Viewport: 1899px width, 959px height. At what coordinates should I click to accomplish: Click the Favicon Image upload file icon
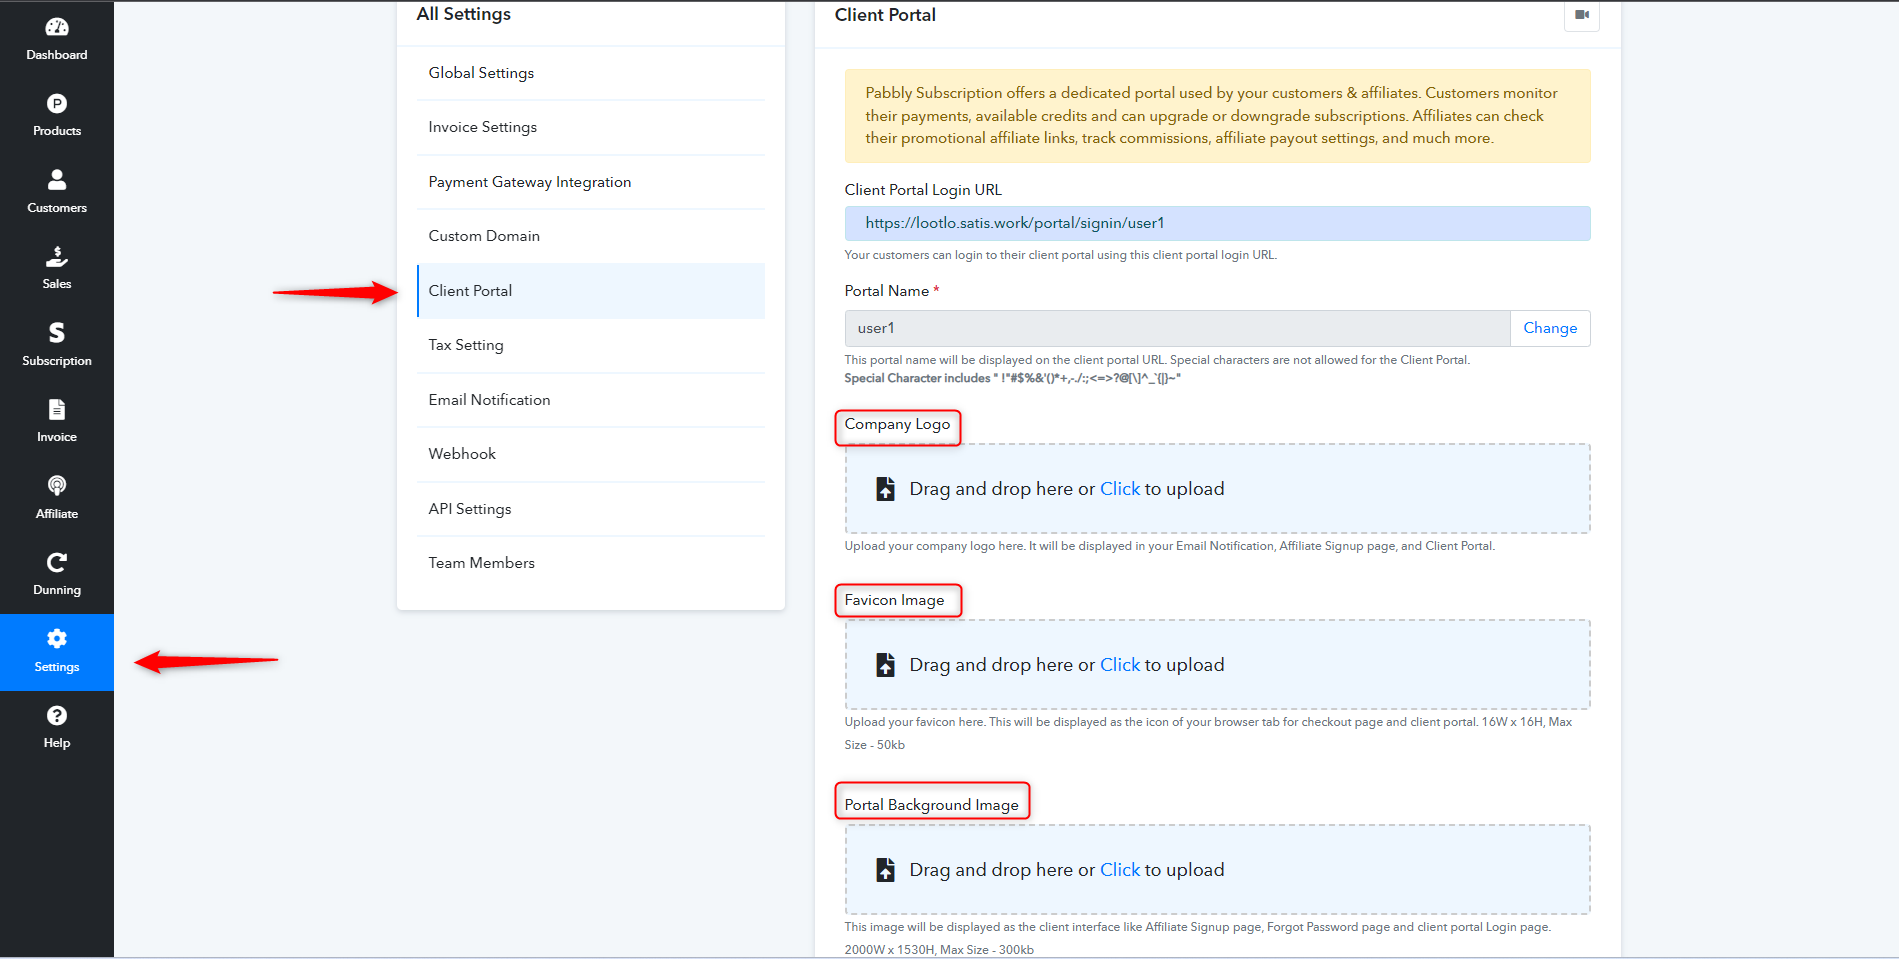click(885, 665)
